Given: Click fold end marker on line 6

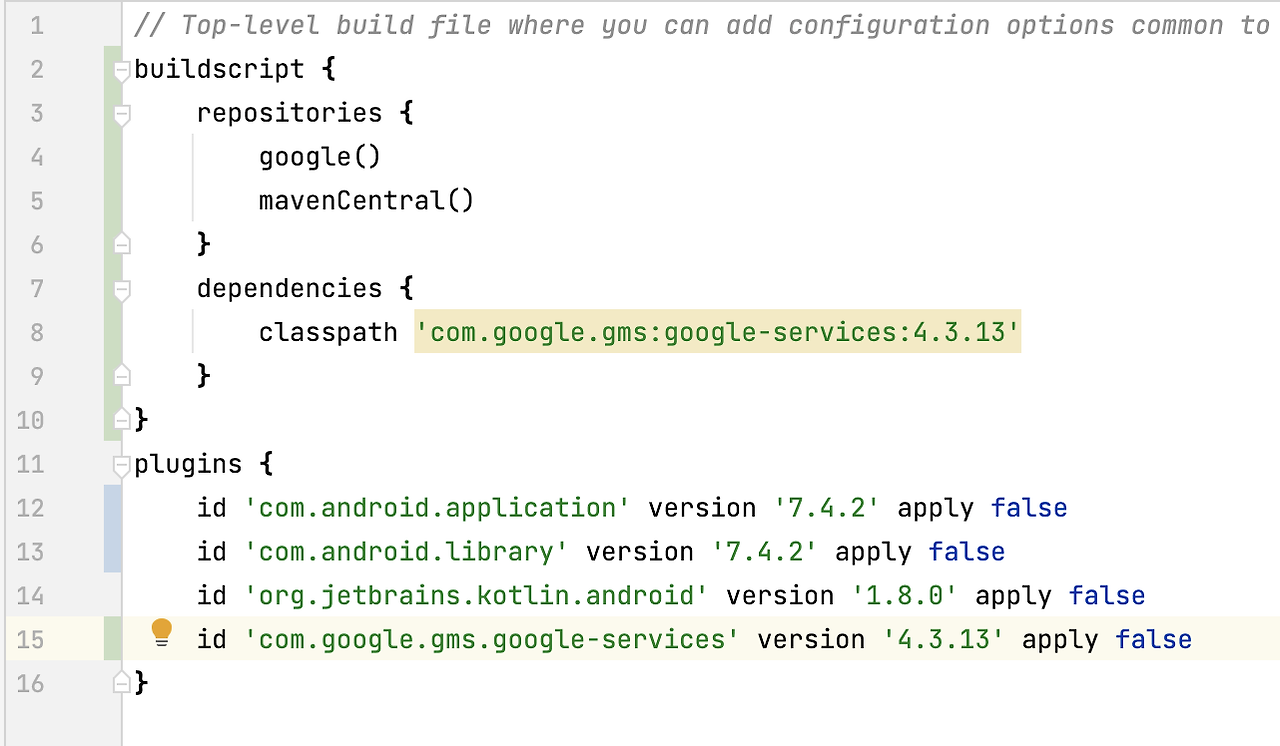Looking at the screenshot, I should (x=122, y=243).
